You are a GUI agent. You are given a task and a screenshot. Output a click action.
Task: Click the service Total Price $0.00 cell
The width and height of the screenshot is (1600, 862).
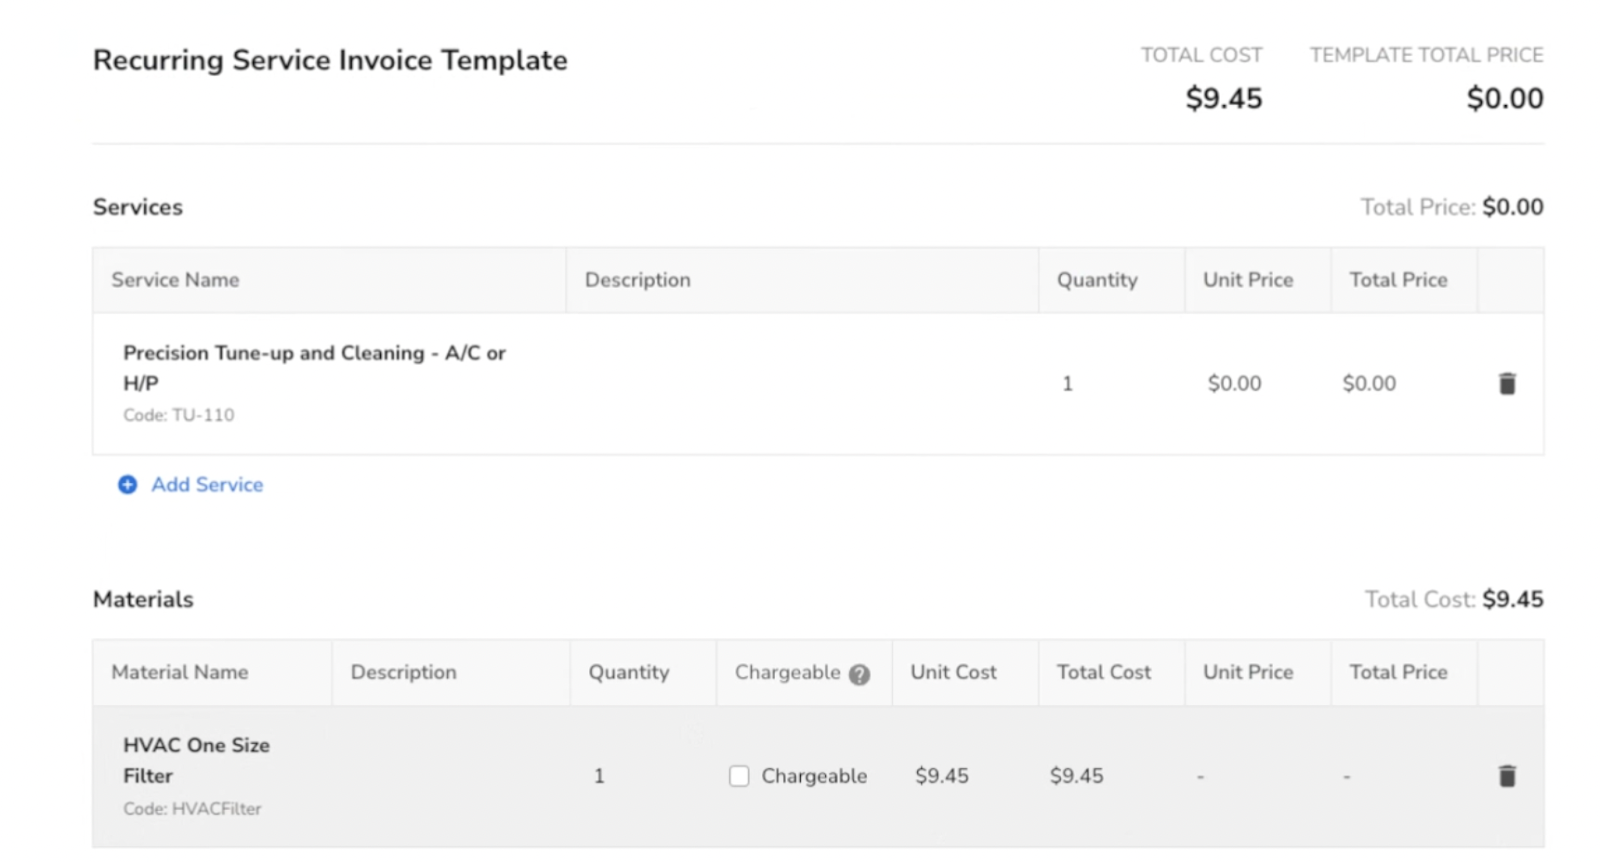click(1369, 384)
